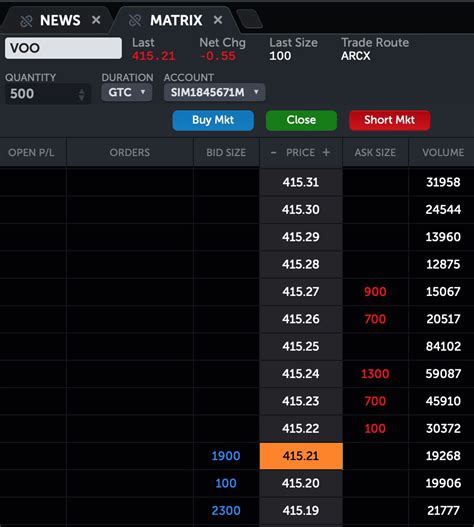Screen dimensions: 474x527
Task: Click the 1300 ask size at 415.24
Action: [x=375, y=374]
